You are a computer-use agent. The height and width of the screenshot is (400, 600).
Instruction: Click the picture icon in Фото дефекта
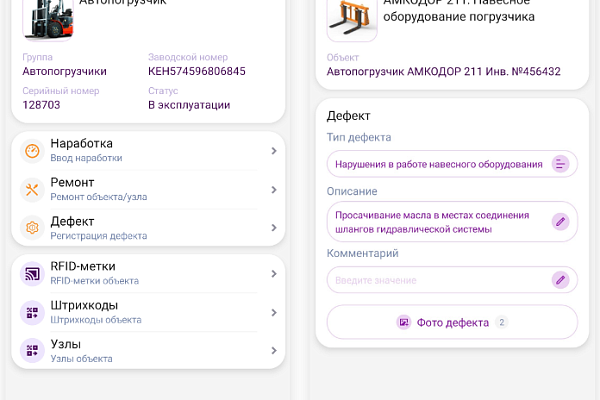click(x=403, y=322)
